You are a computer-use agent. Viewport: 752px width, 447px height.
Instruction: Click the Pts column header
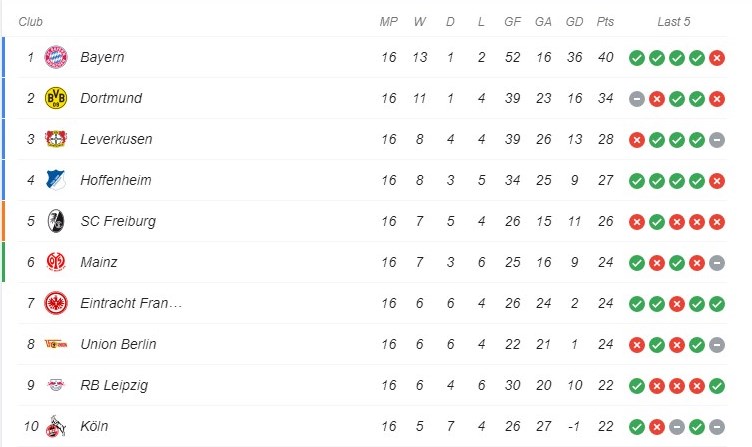605,22
